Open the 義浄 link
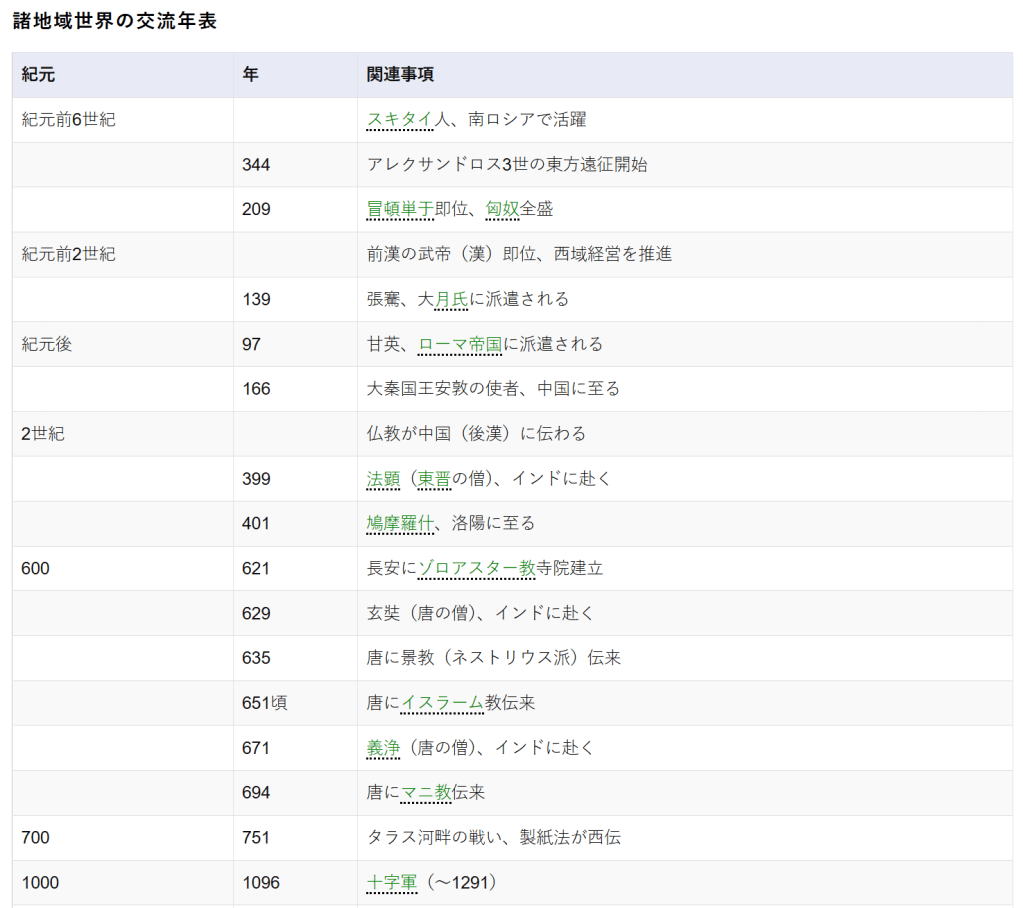The height and width of the screenshot is (908, 1023). (x=383, y=747)
